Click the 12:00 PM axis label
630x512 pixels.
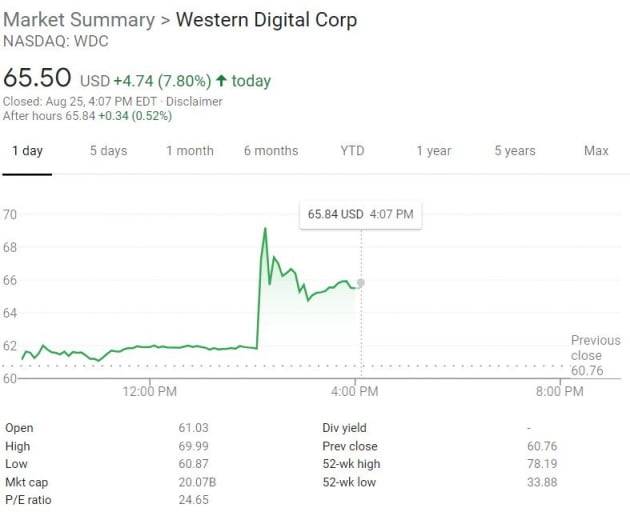tap(150, 392)
